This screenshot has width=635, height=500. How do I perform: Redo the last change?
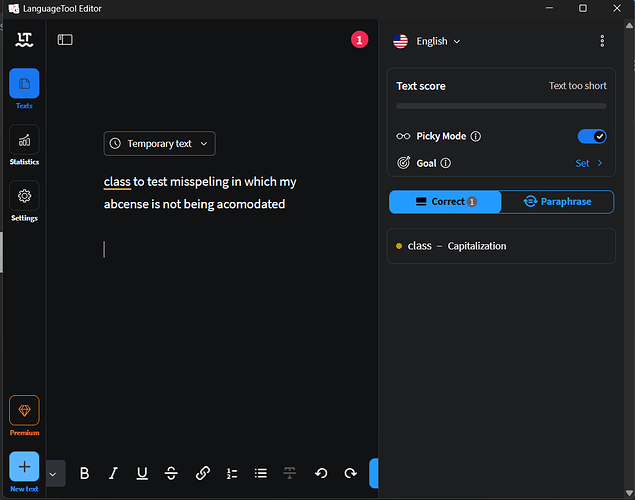[x=350, y=473]
